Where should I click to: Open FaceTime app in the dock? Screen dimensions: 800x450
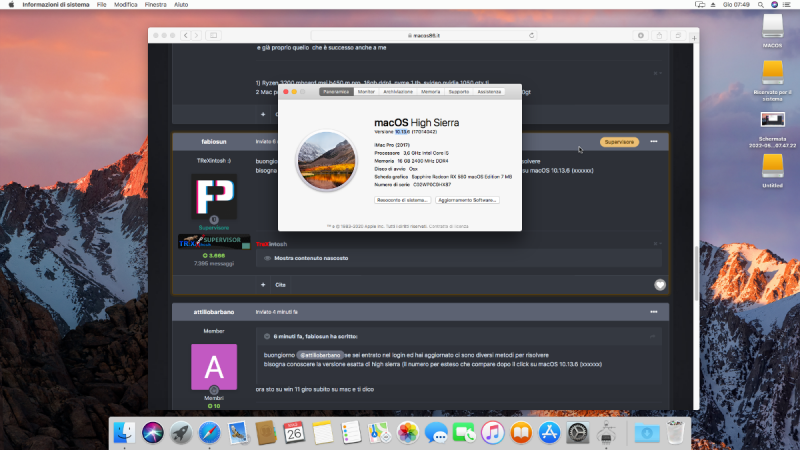click(x=464, y=433)
